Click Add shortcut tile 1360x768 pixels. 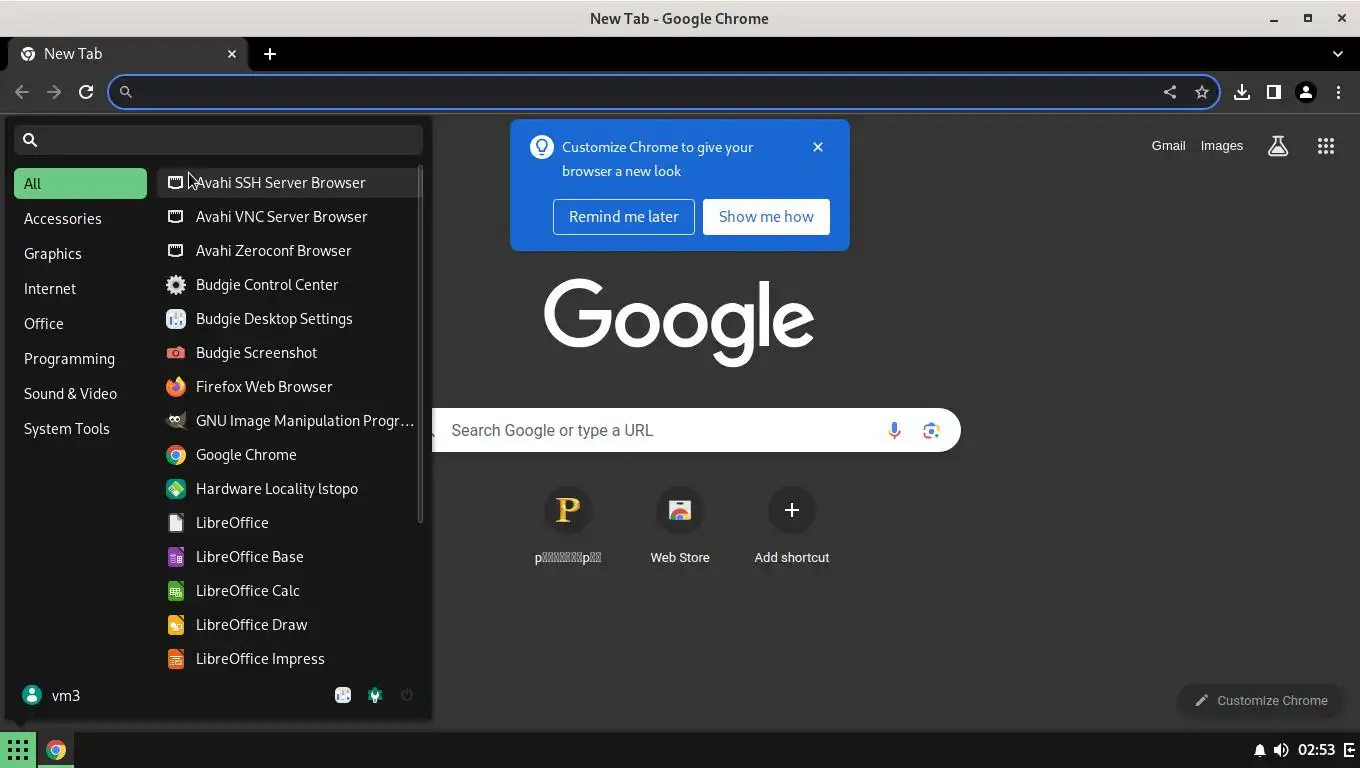coord(791,527)
